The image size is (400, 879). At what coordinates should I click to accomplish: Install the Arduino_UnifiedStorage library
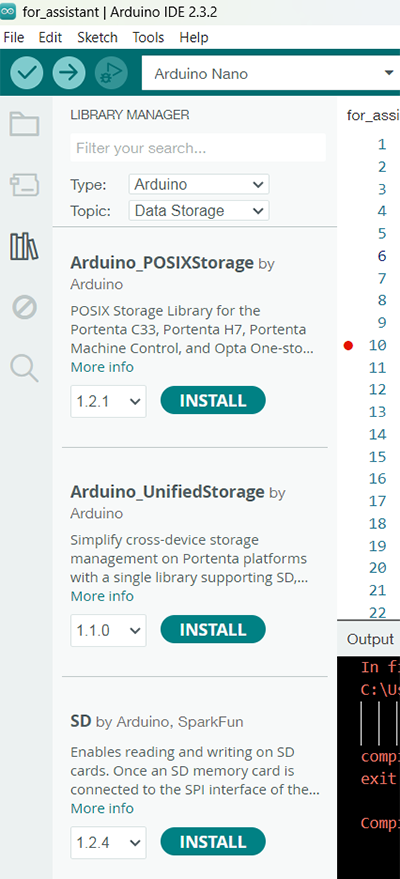click(213, 630)
